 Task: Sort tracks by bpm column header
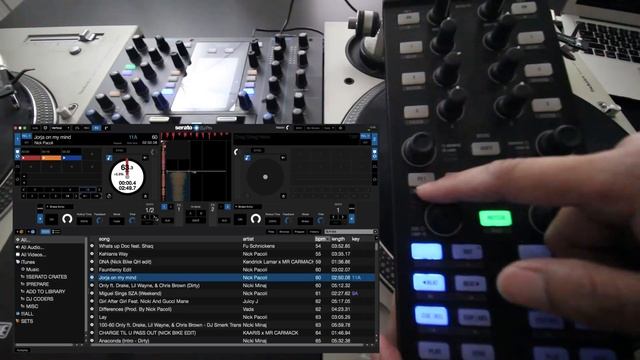tap(320, 239)
